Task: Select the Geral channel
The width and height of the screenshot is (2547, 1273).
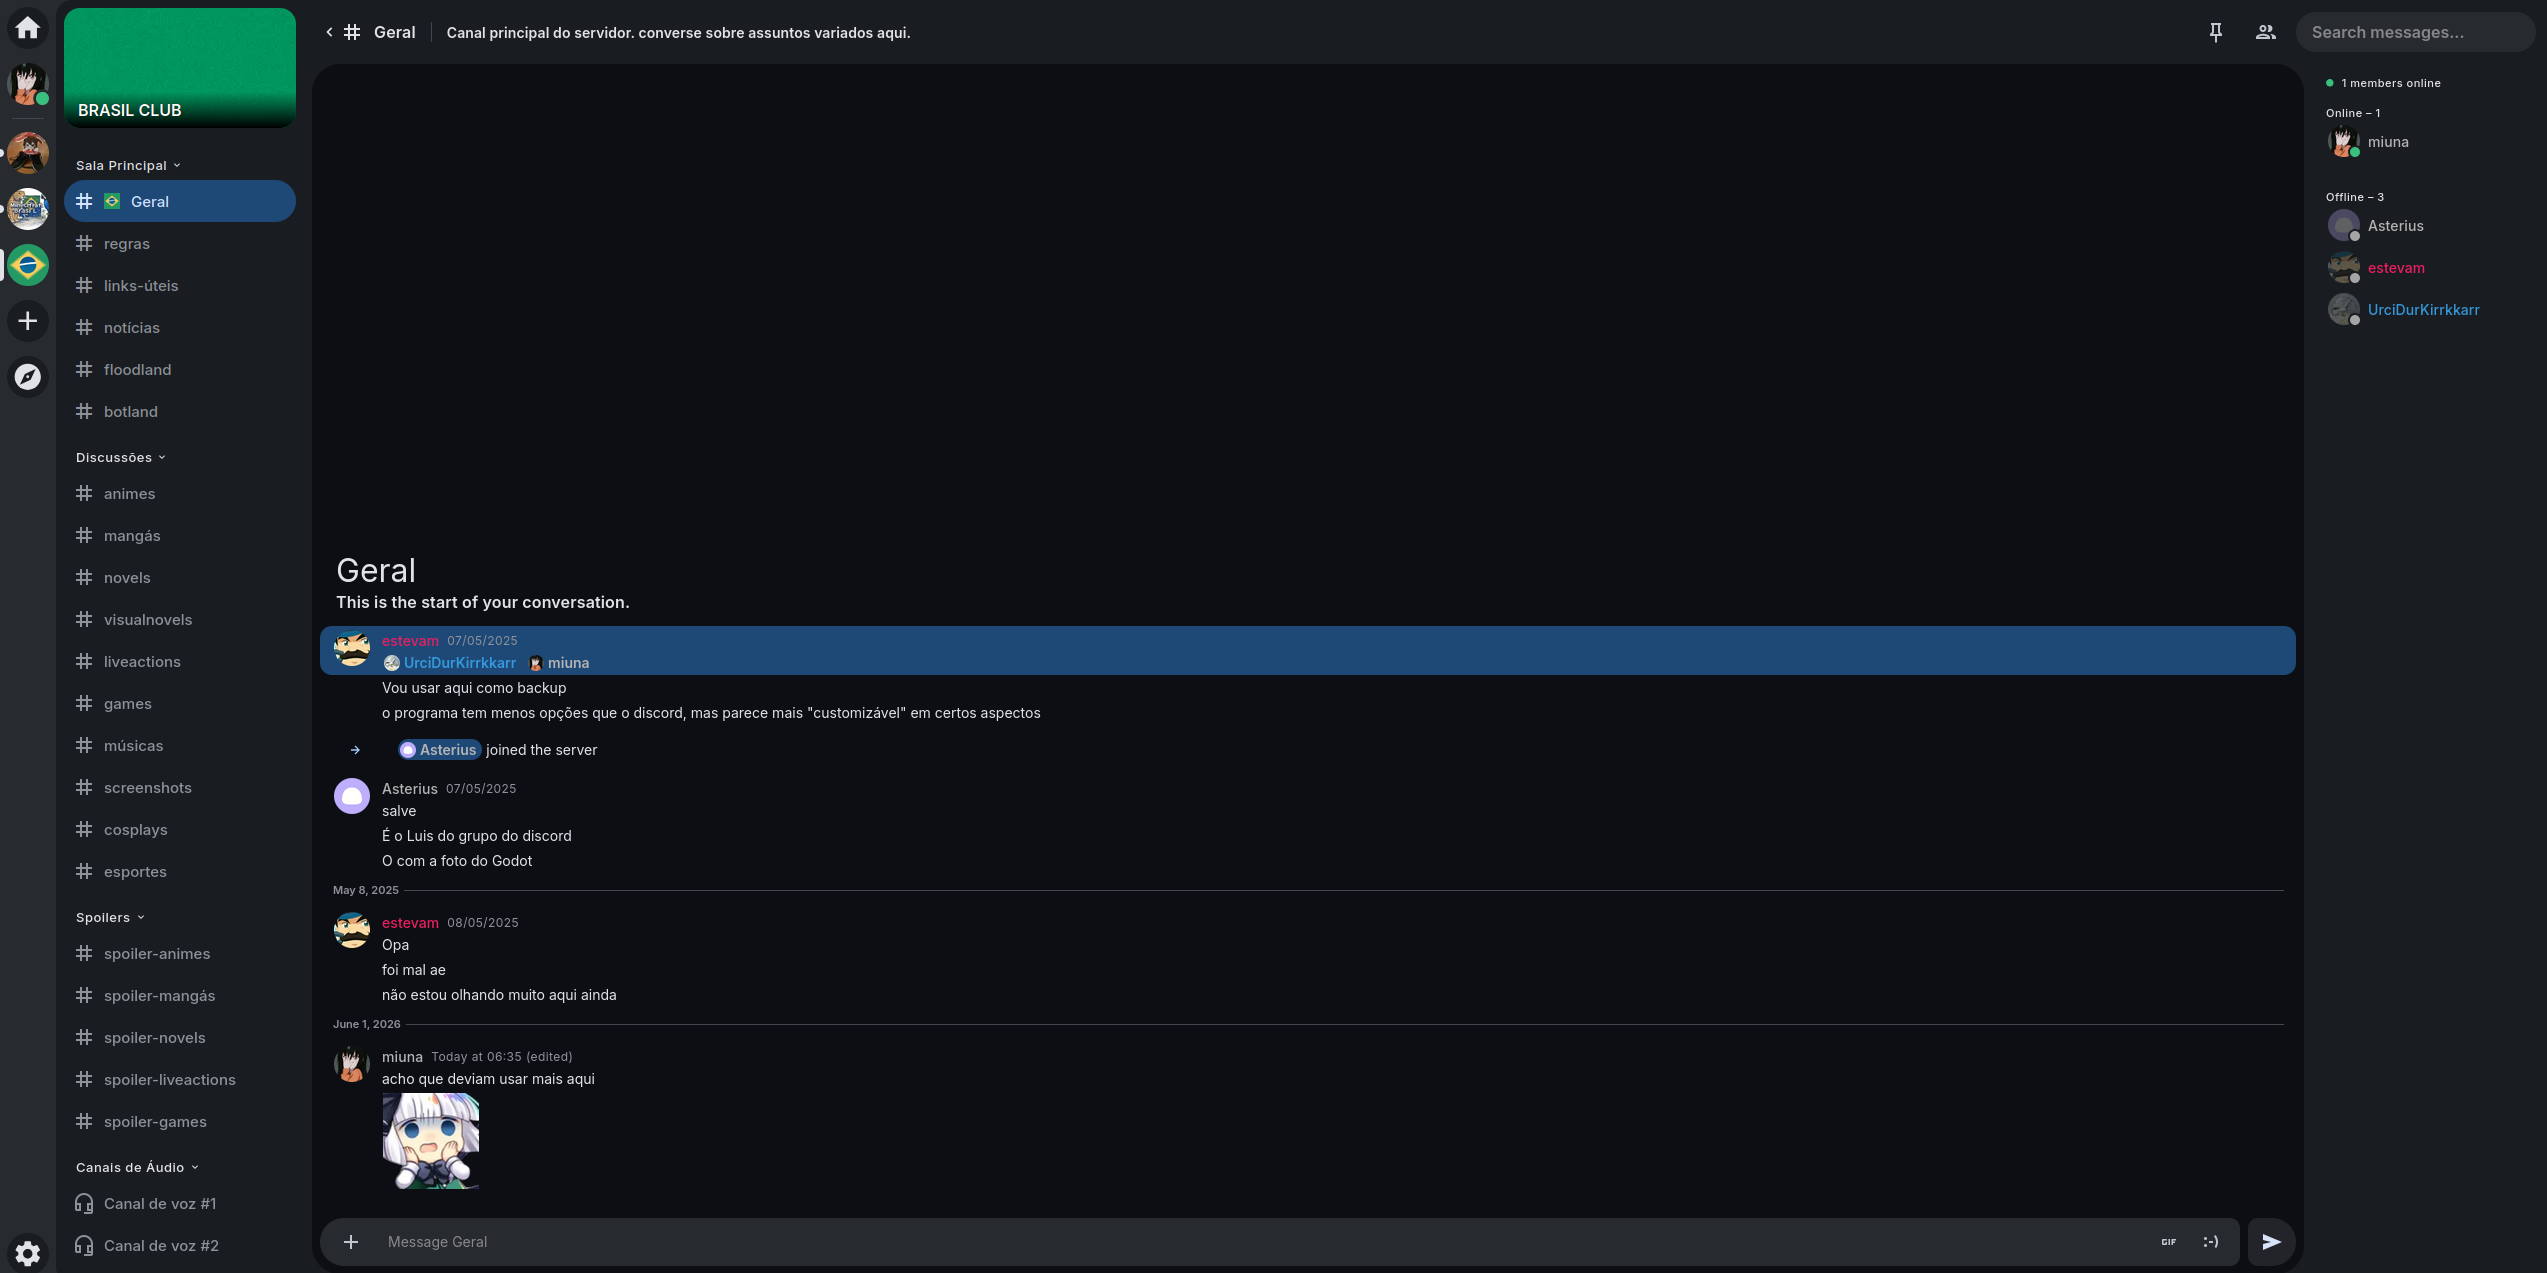Action: tap(180, 201)
